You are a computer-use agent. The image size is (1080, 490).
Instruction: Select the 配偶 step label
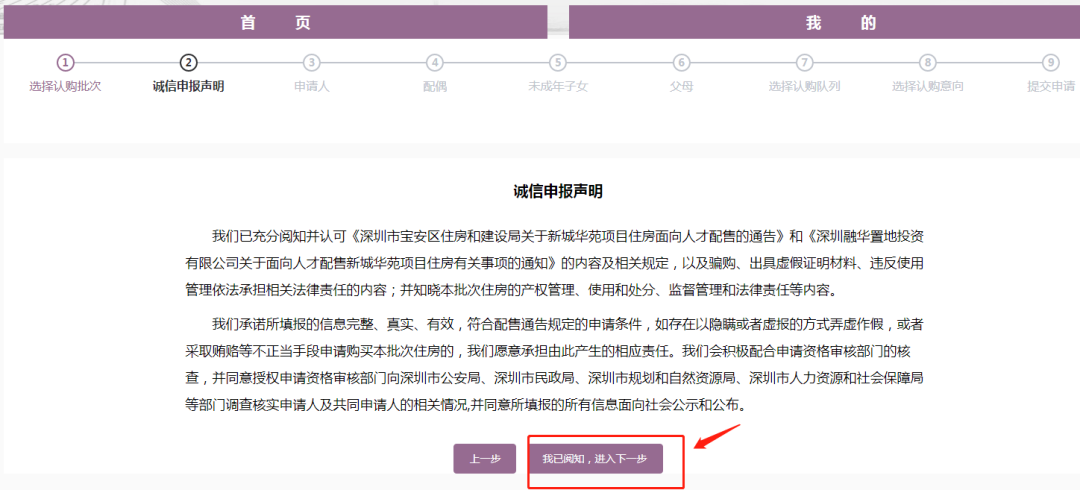click(x=435, y=87)
